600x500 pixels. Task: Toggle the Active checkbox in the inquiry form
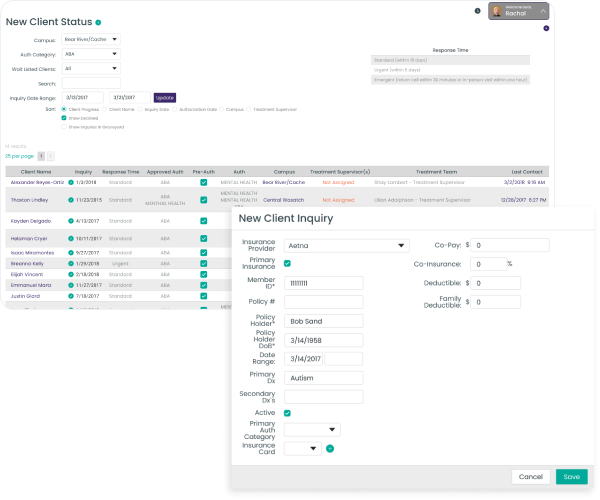click(x=288, y=412)
